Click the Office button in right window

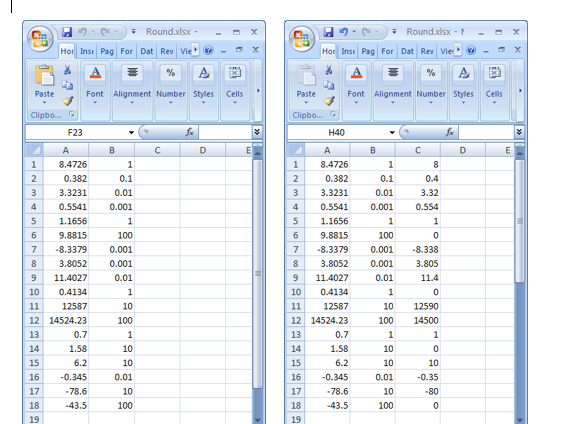tap(301, 39)
